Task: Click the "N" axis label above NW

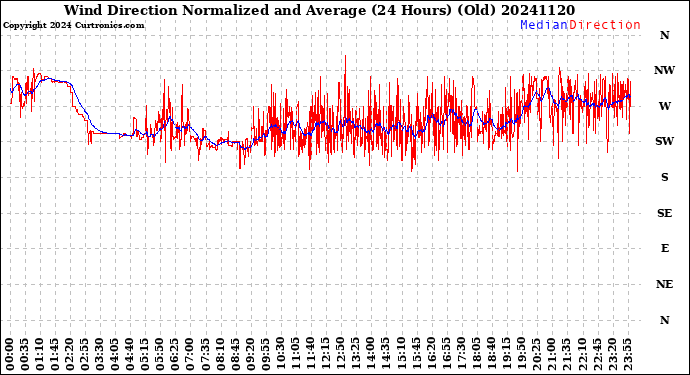Action: click(x=664, y=35)
